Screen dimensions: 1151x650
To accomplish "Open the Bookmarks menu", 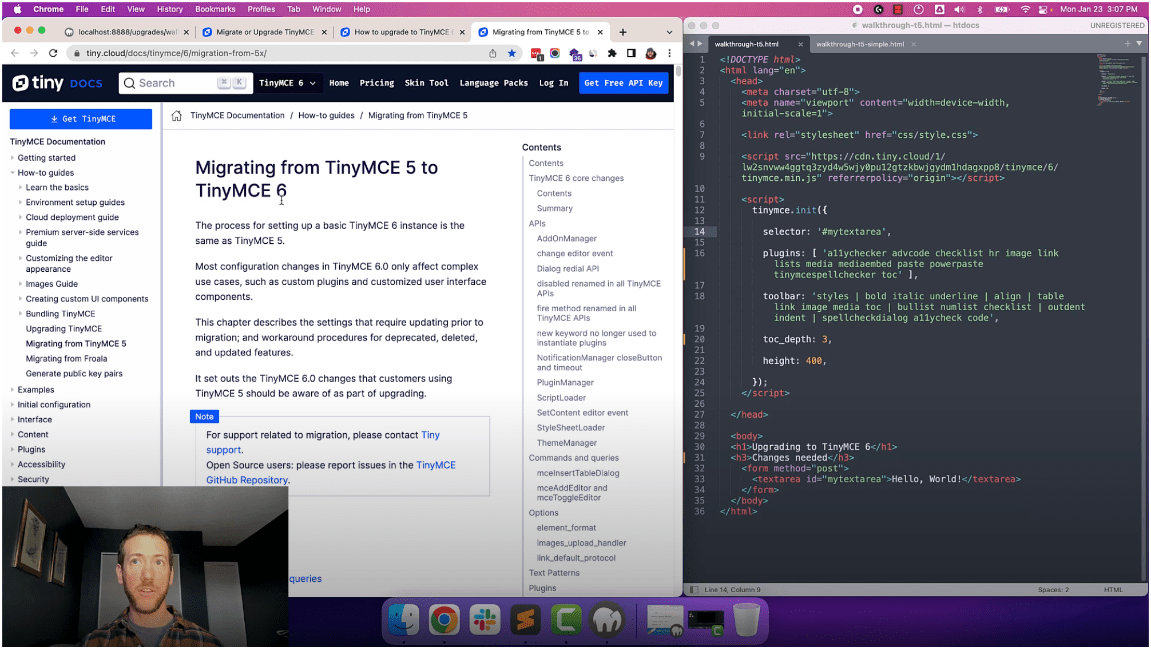I will pyautogui.click(x=215, y=10).
